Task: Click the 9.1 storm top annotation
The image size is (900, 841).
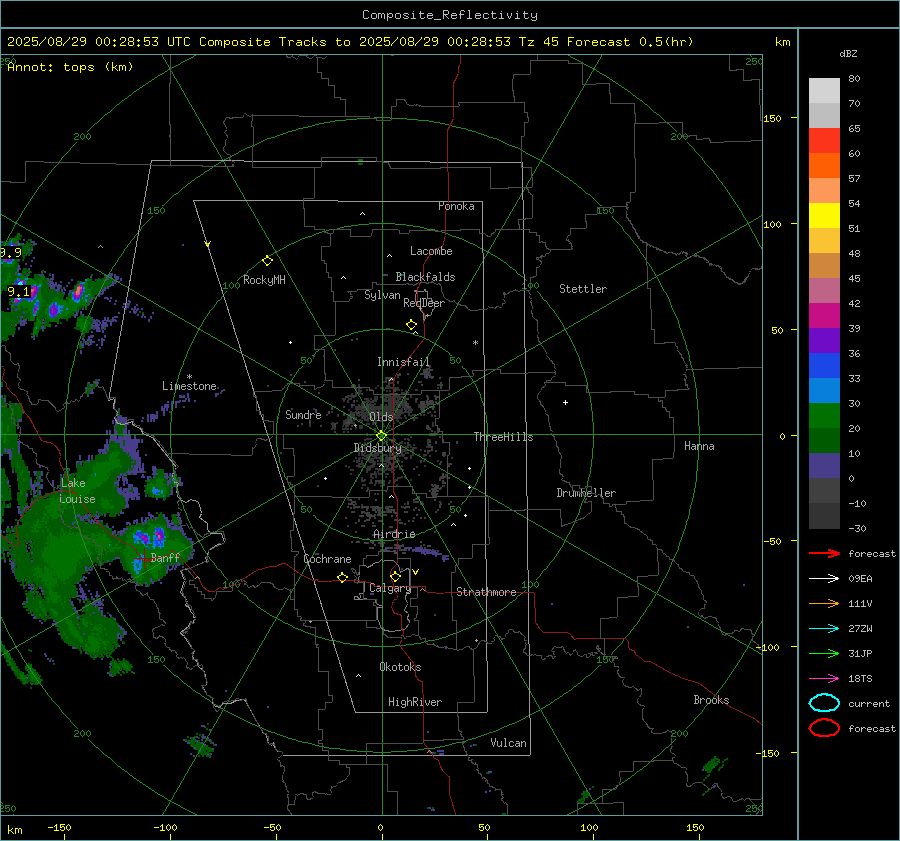Action: [x=18, y=292]
